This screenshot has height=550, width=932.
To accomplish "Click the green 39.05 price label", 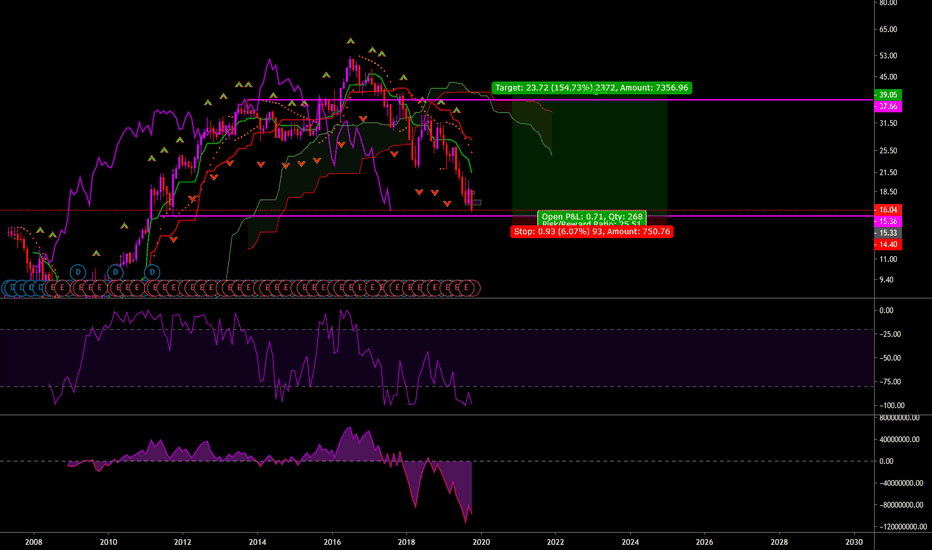I will pos(888,95).
